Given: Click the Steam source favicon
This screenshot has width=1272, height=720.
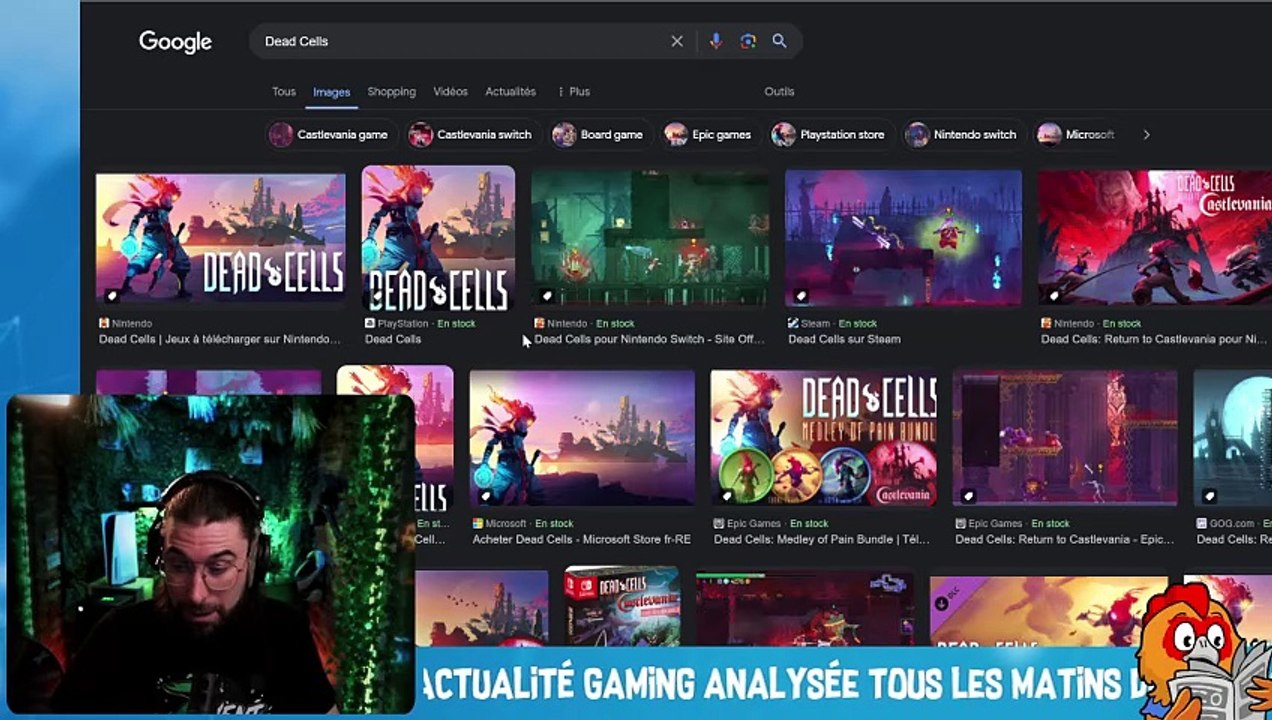Looking at the screenshot, I should (793, 323).
